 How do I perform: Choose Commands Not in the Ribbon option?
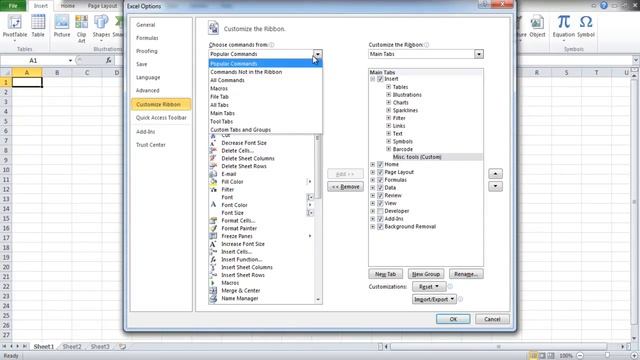[x=246, y=72]
